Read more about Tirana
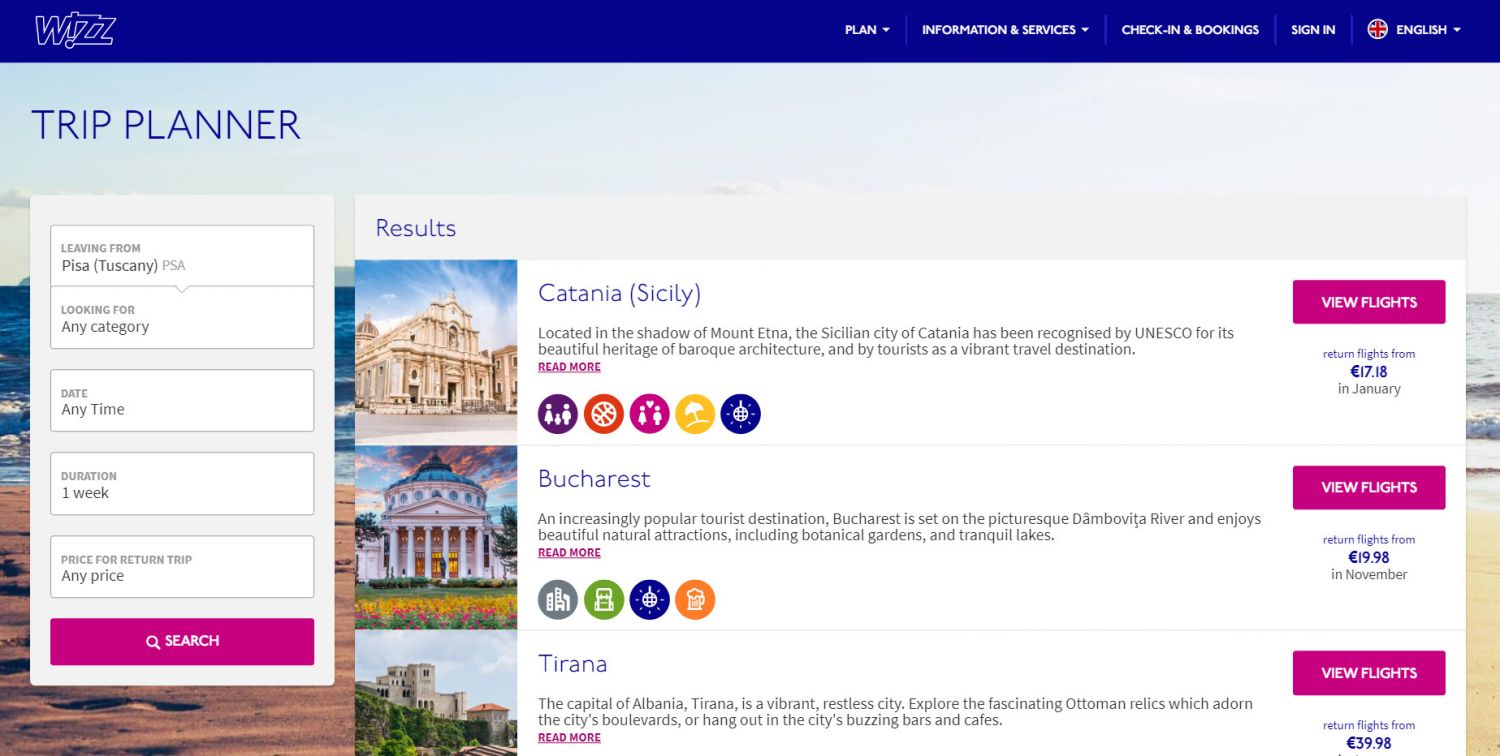Image resolution: width=1500 pixels, height=756 pixels. pyautogui.click(x=569, y=738)
